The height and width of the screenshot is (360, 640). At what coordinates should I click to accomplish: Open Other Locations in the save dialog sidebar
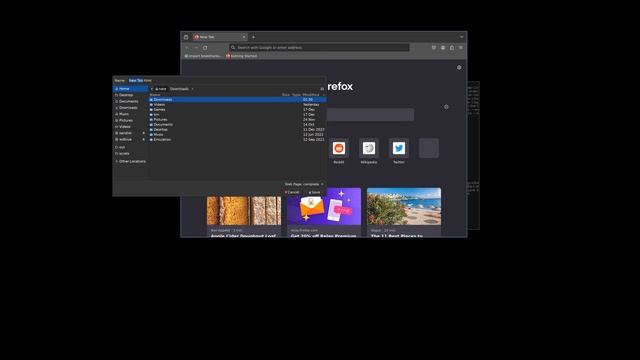tap(130, 161)
